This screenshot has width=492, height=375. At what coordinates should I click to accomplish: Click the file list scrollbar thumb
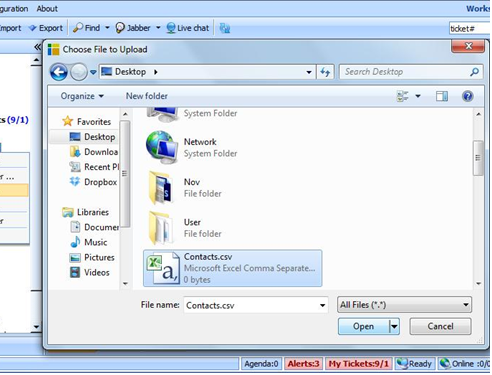(x=478, y=158)
